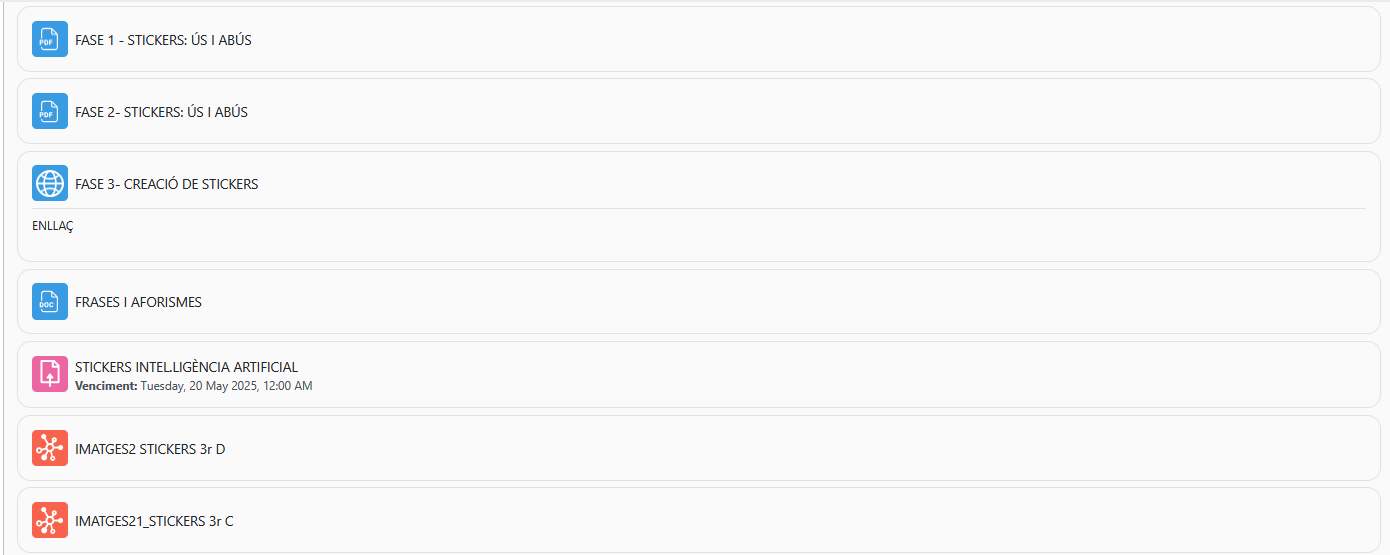The width and height of the screenshot is (1390, 555).
Task: Follow the FASE 3- CREACIÓ DE STICKERS link
Action: pos(166,184)
